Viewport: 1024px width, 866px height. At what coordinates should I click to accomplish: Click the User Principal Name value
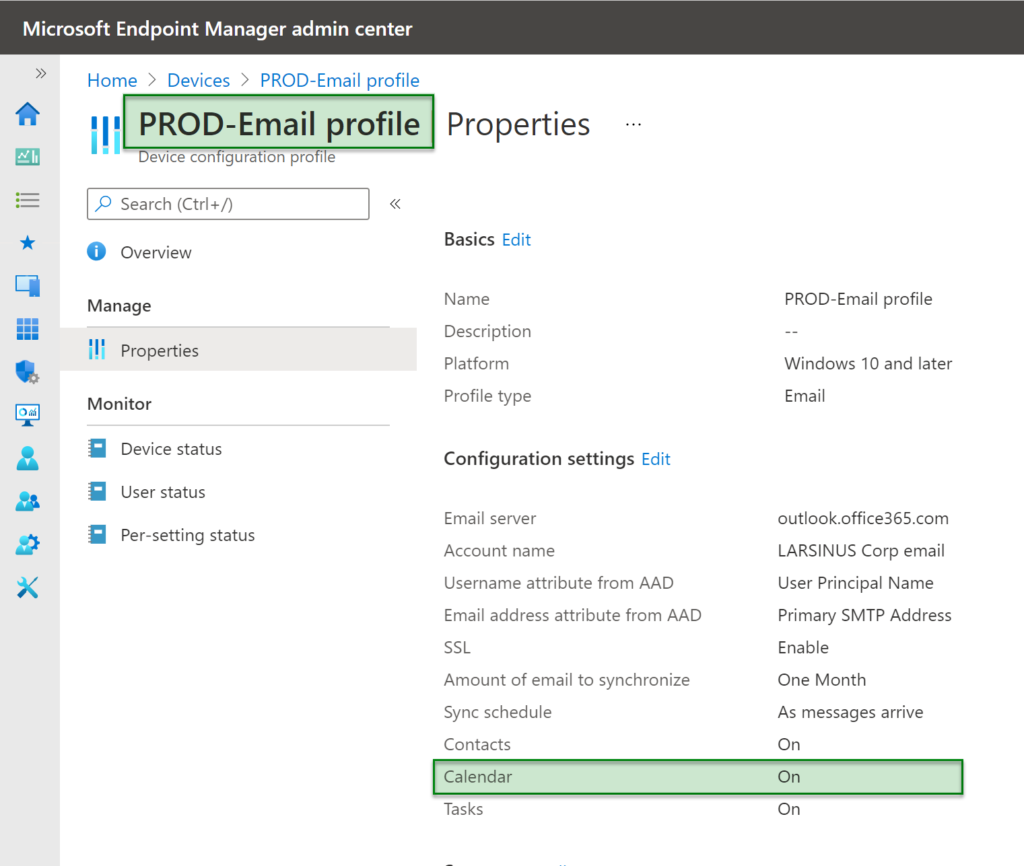tap(856, 583)
